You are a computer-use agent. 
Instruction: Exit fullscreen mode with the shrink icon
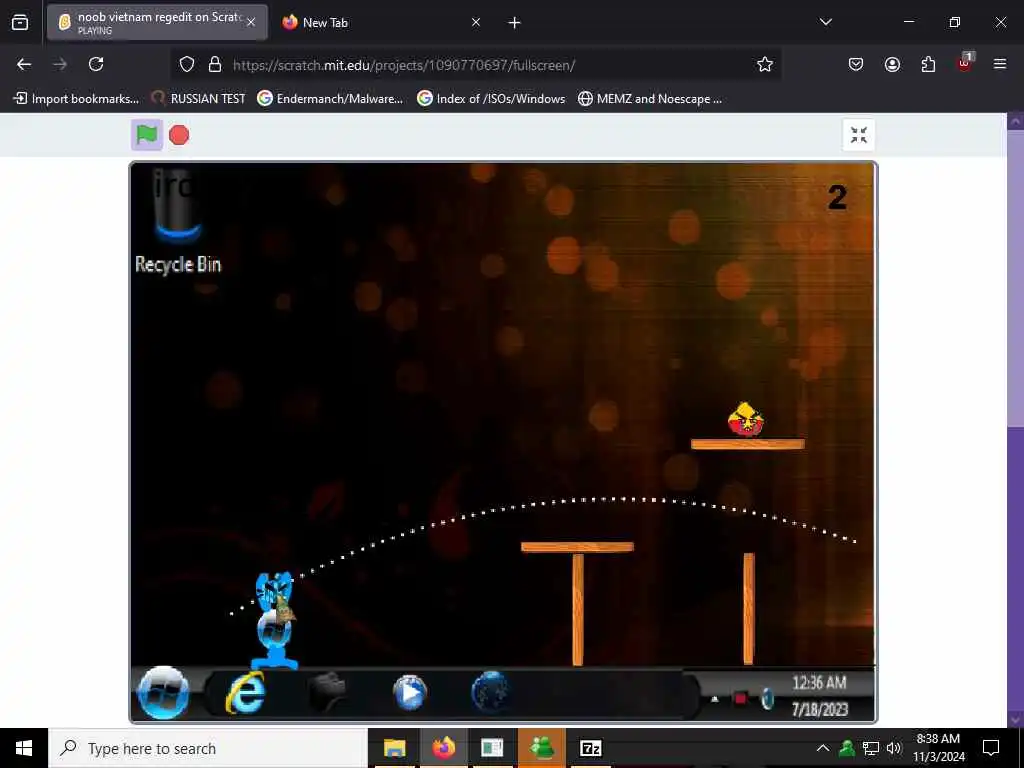pyautogui.click(x=859, y=135)
